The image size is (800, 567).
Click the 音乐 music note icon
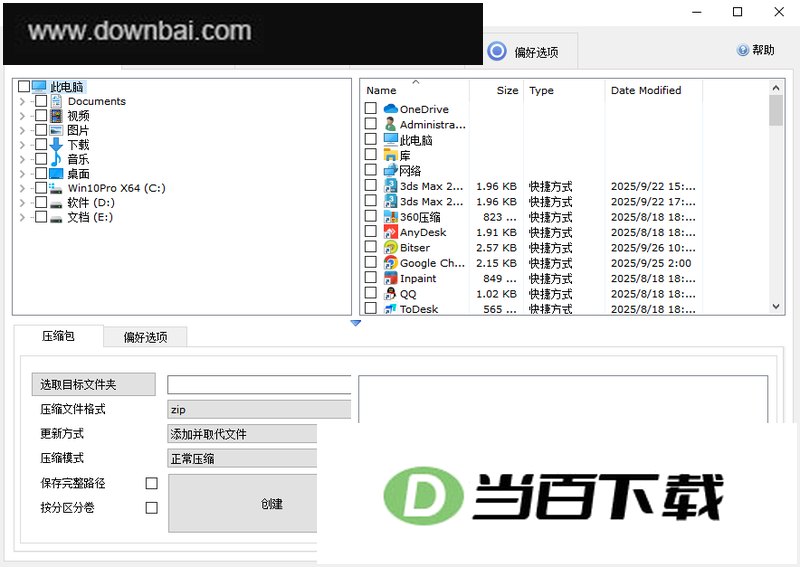56,159
